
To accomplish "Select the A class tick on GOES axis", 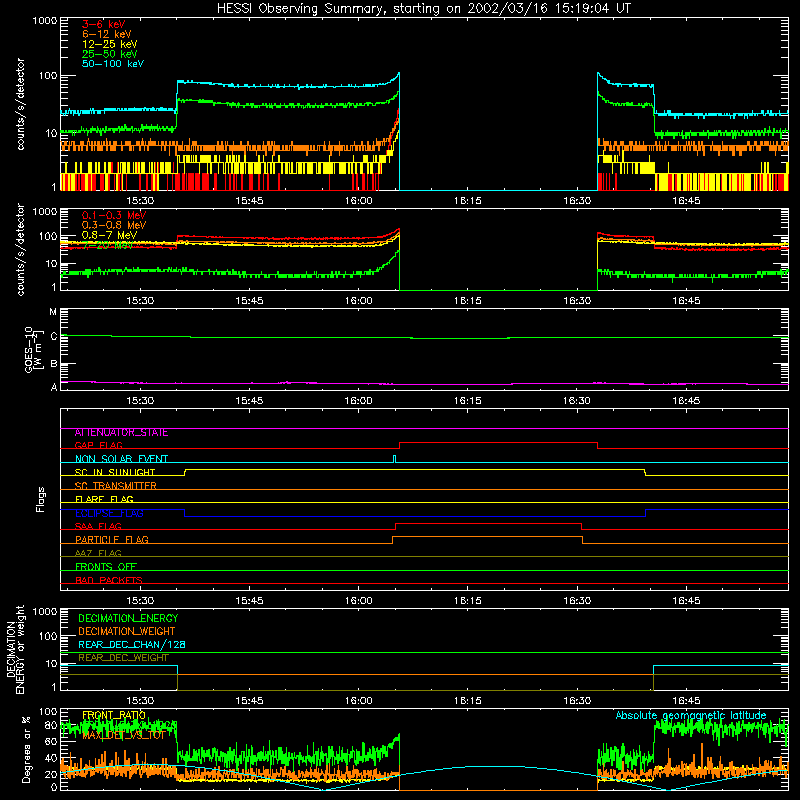I will tap(54, 387).
